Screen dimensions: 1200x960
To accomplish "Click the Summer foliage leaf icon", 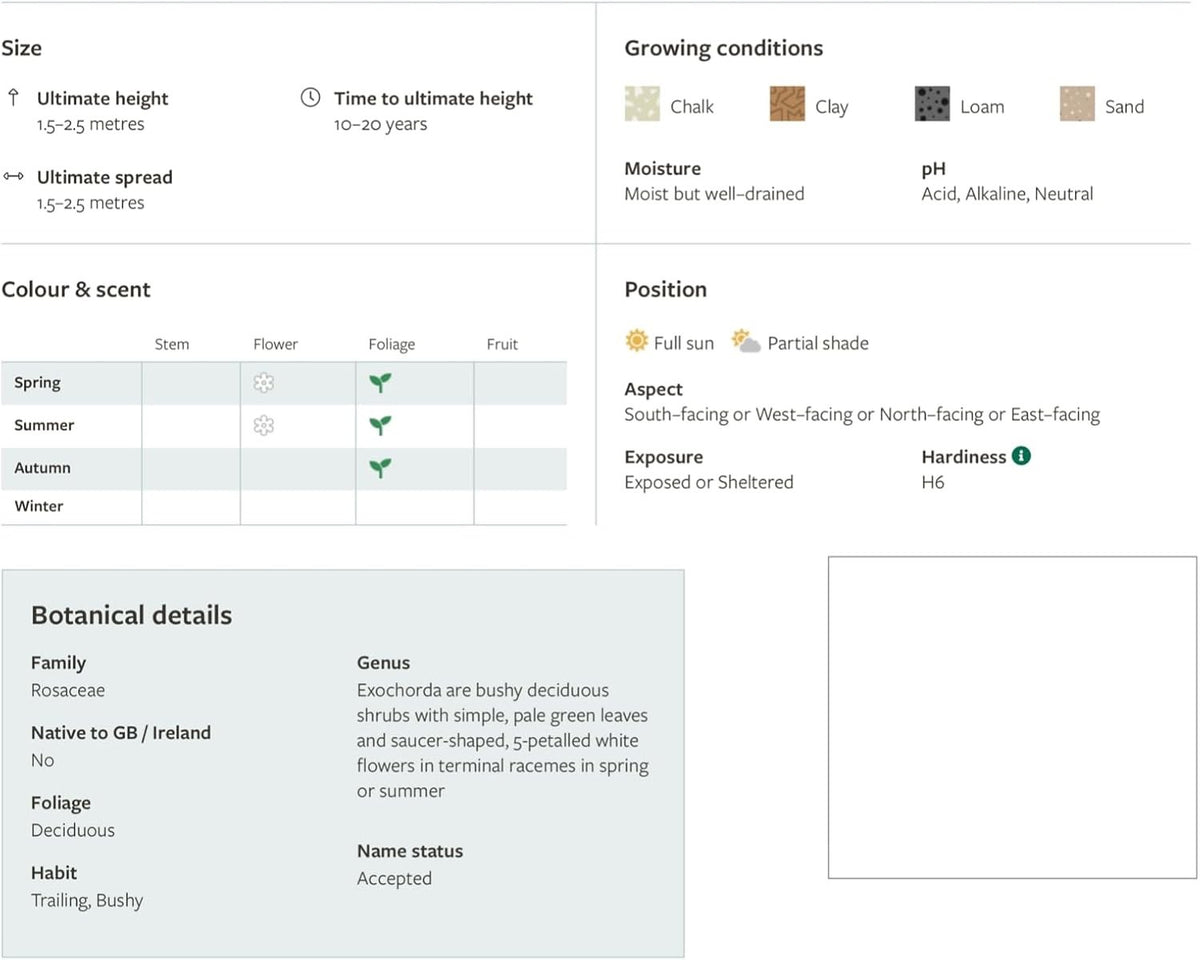I will coord(380,426).
